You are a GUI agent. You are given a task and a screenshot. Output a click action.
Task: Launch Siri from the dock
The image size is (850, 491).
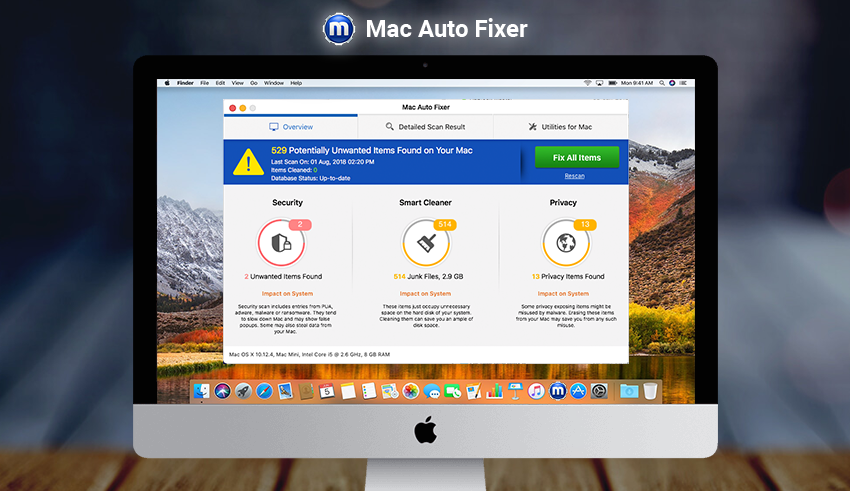(222, 391)
